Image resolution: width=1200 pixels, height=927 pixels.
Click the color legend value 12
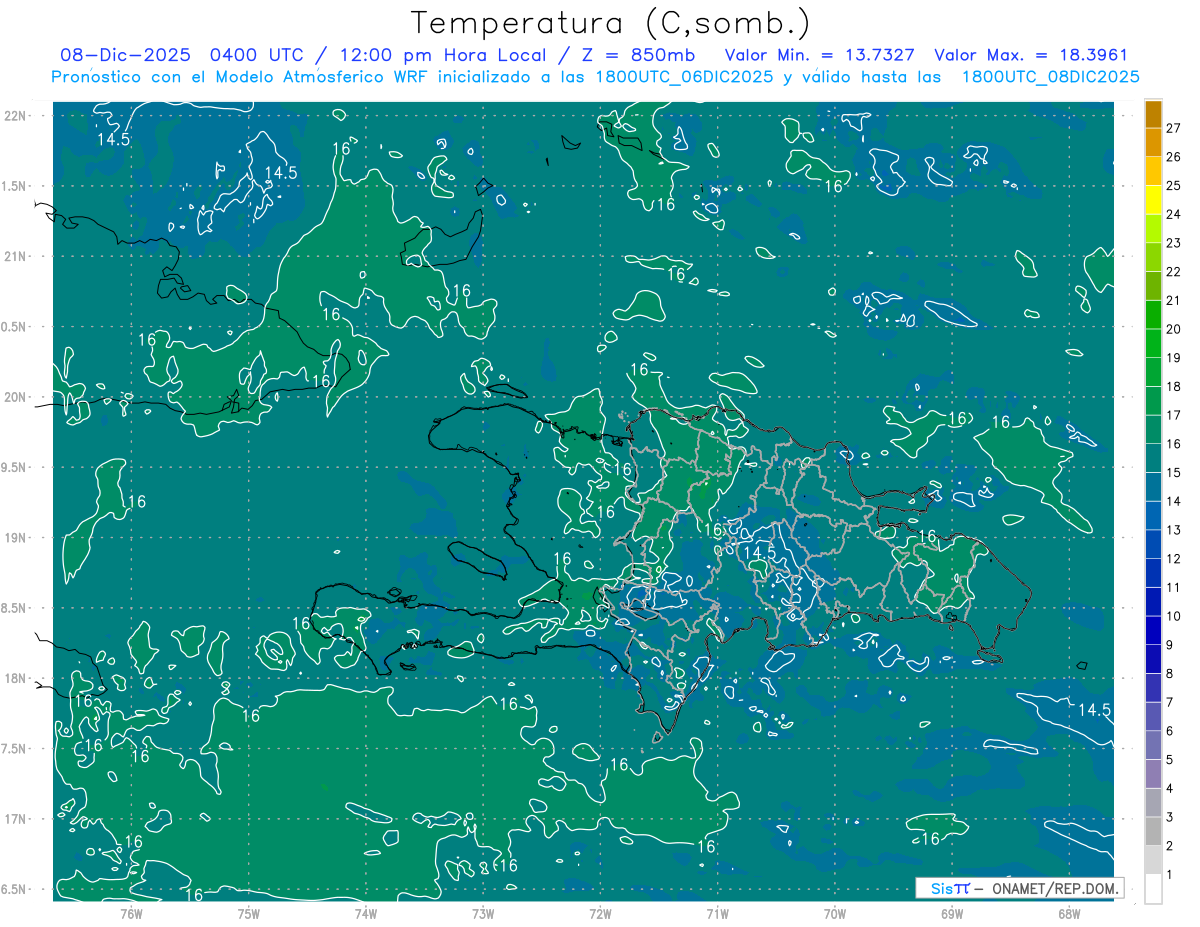tap(1174, 558)
